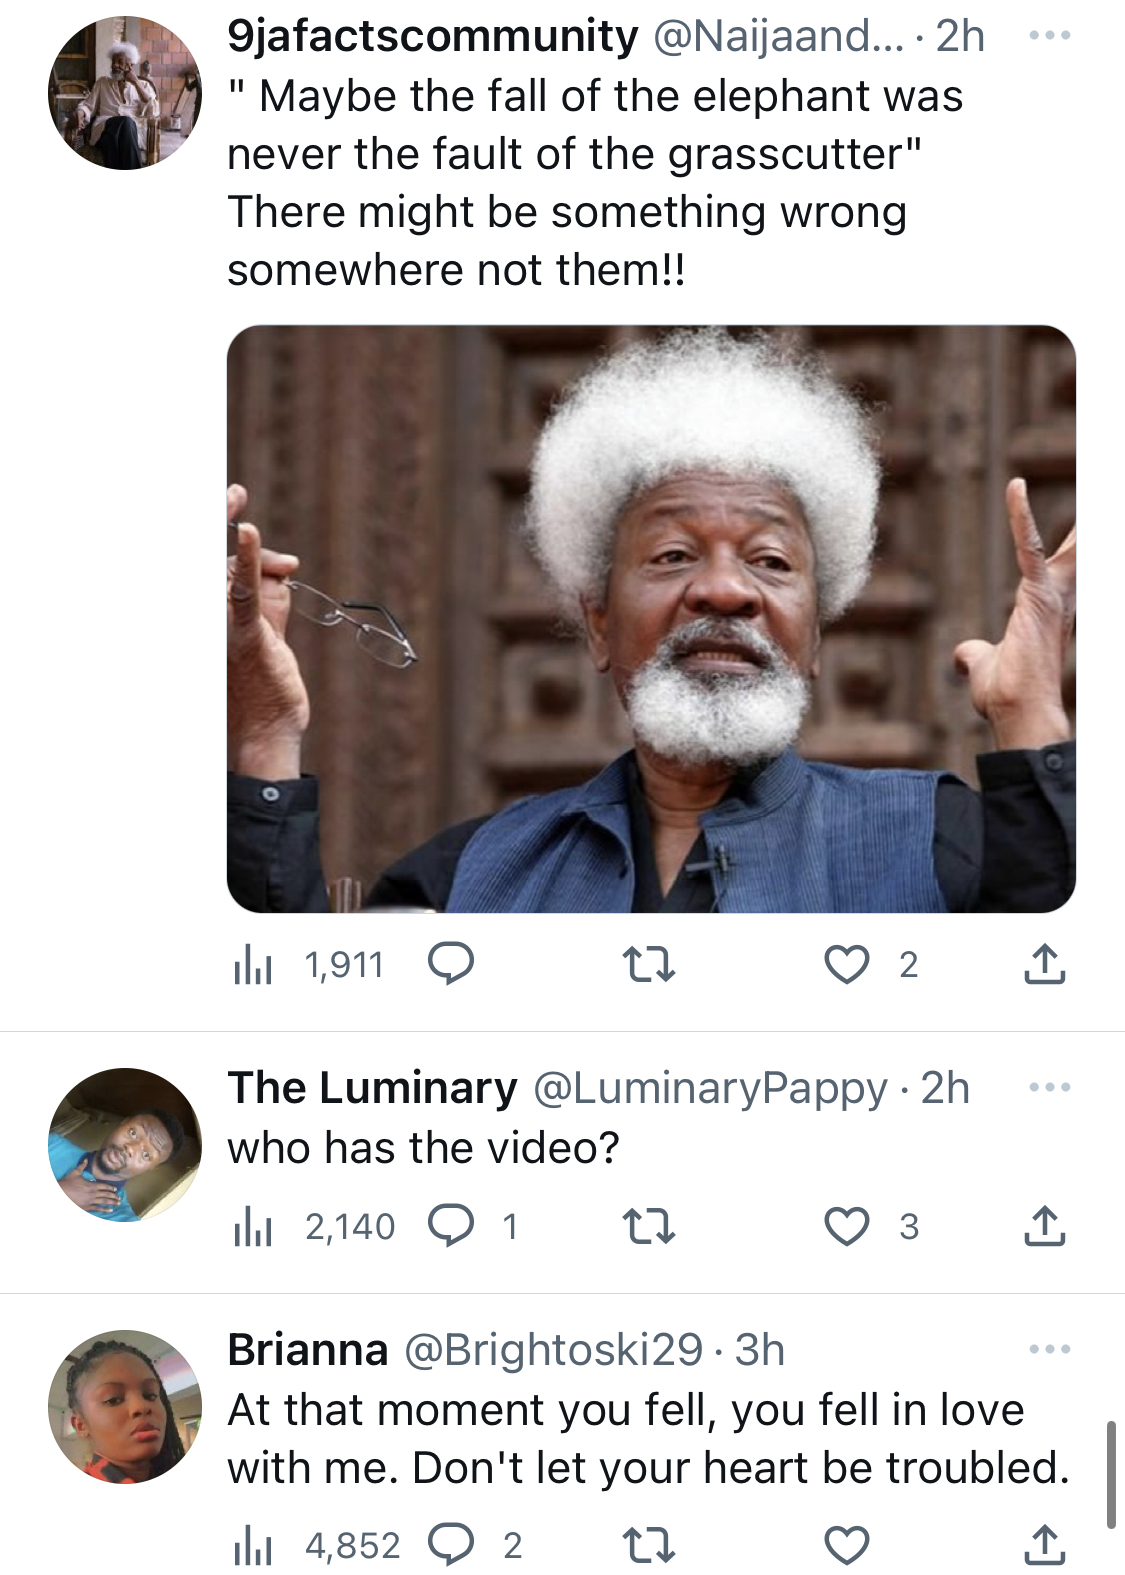Like The Luminary's tweet
This screenshot has height=1575, width=1125.
point(846,1227)
